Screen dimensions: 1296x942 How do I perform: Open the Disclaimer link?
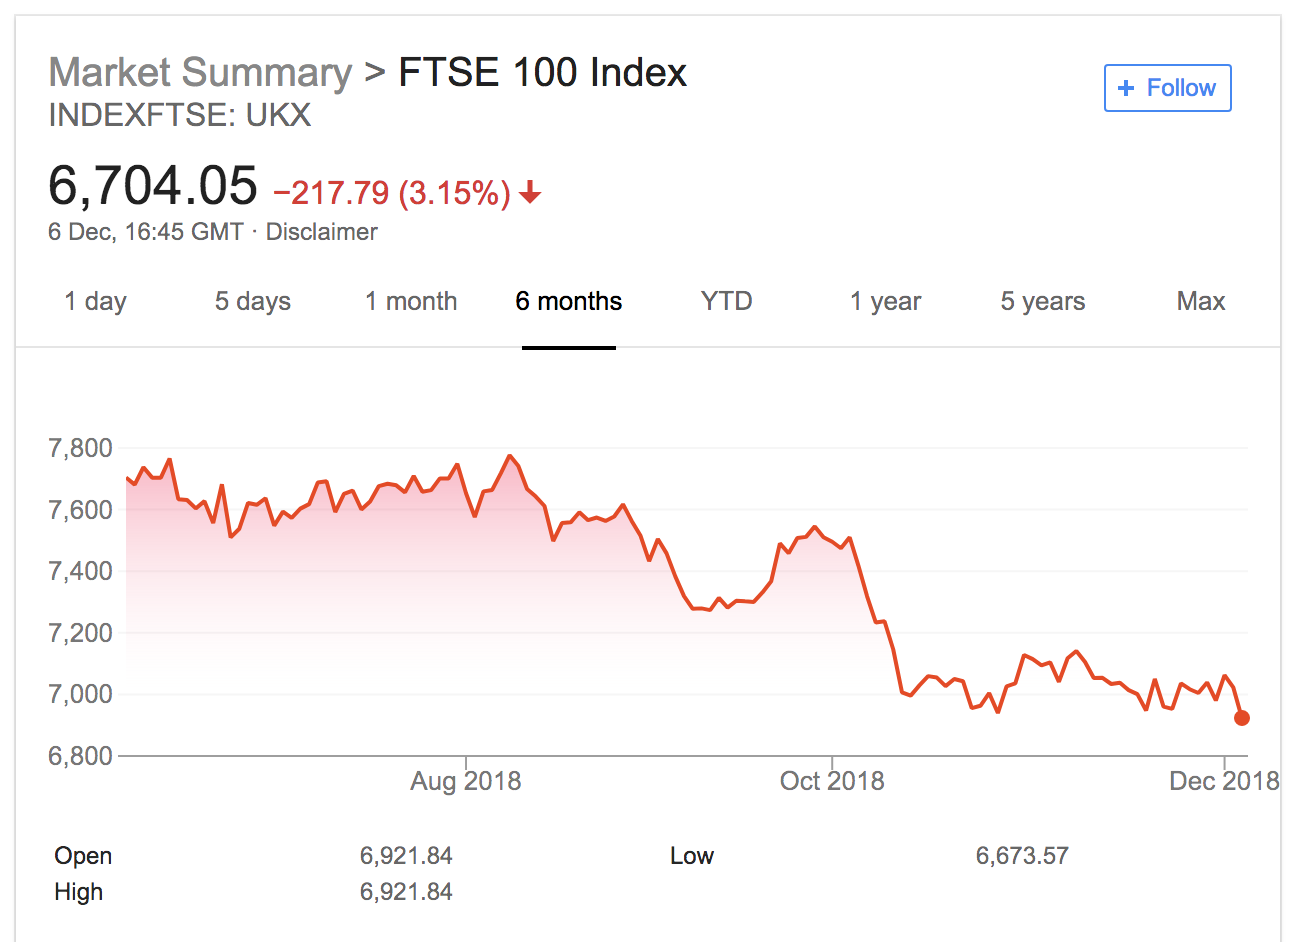pyautogui.click(x=321, y=232)
